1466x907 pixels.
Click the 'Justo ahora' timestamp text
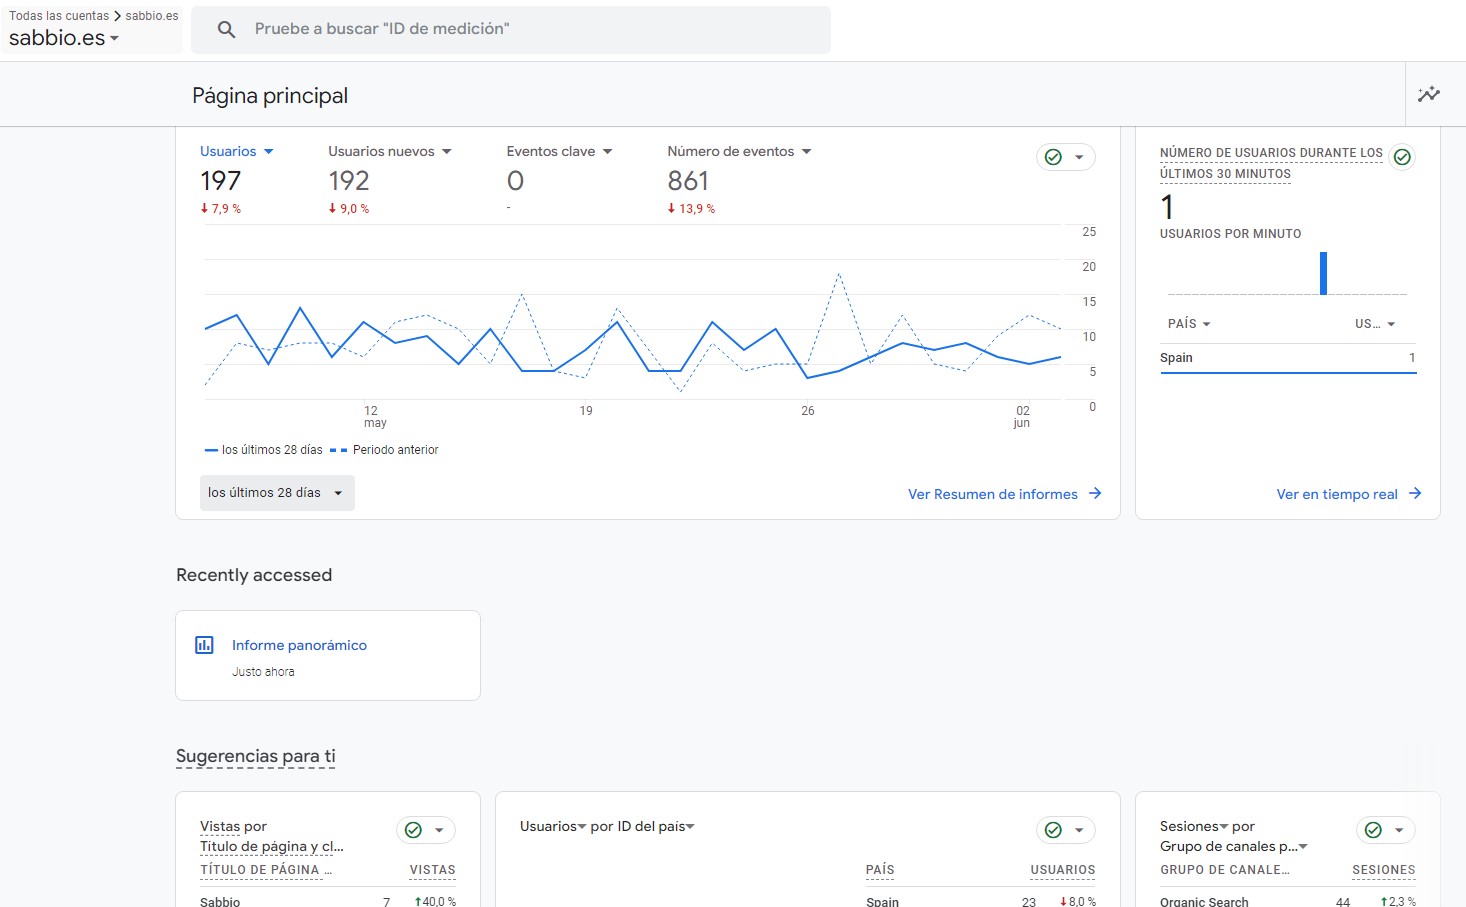click(x=263, y=672)
